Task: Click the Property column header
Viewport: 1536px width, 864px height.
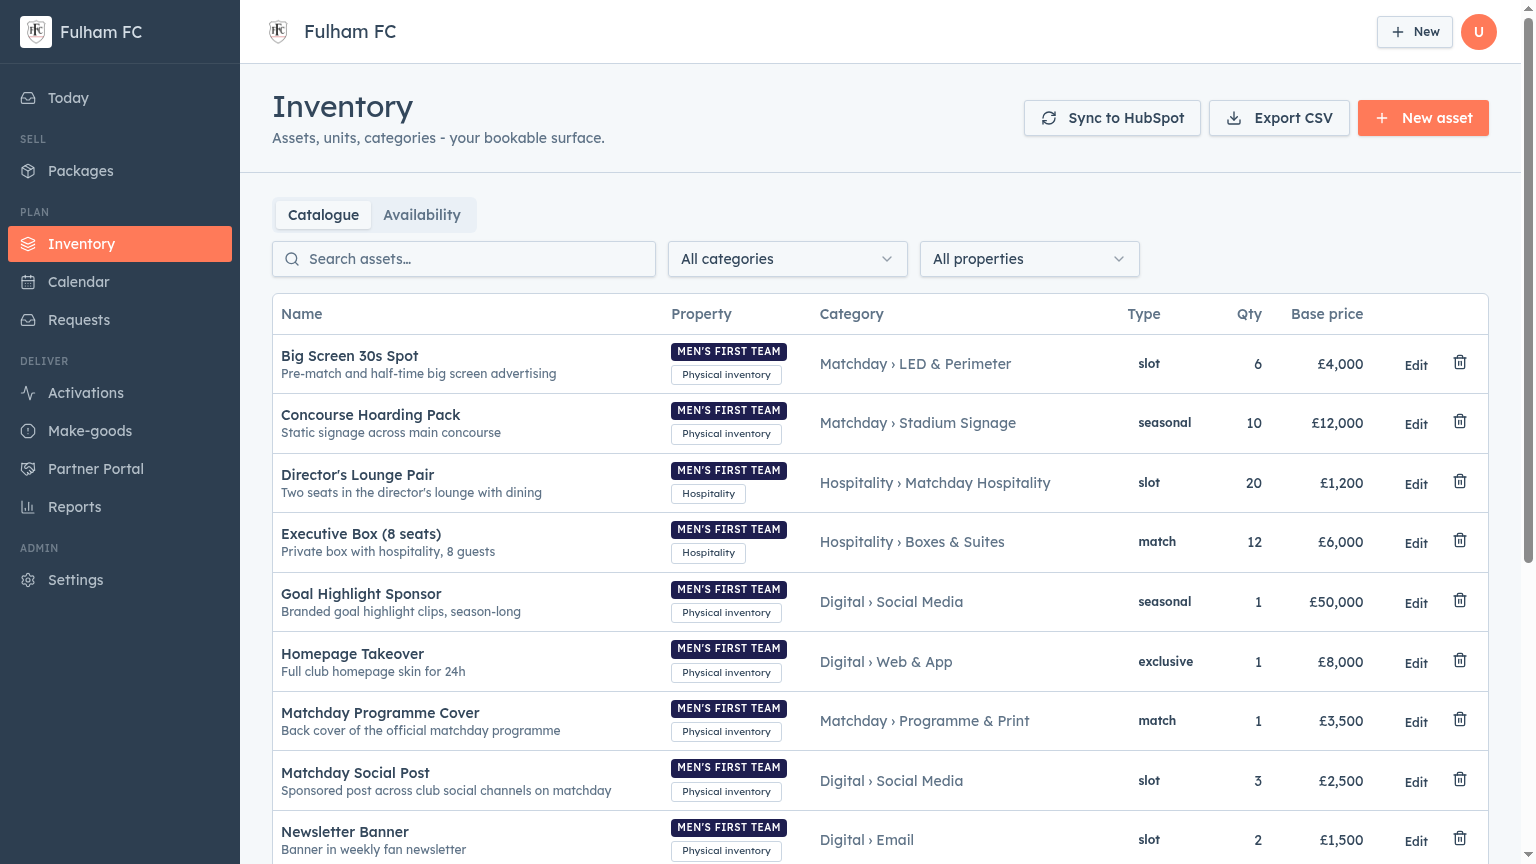Action: pos(702,314)
